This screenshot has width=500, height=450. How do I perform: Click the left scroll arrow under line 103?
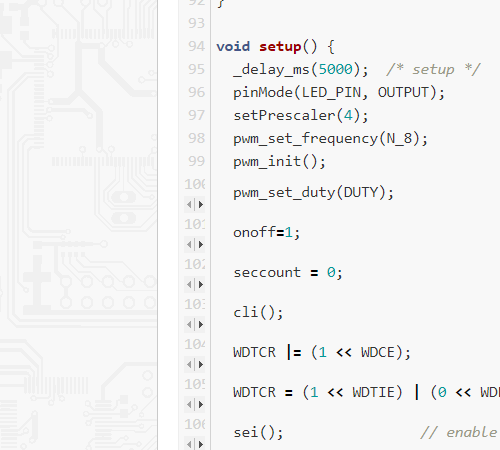coord(189,324)
